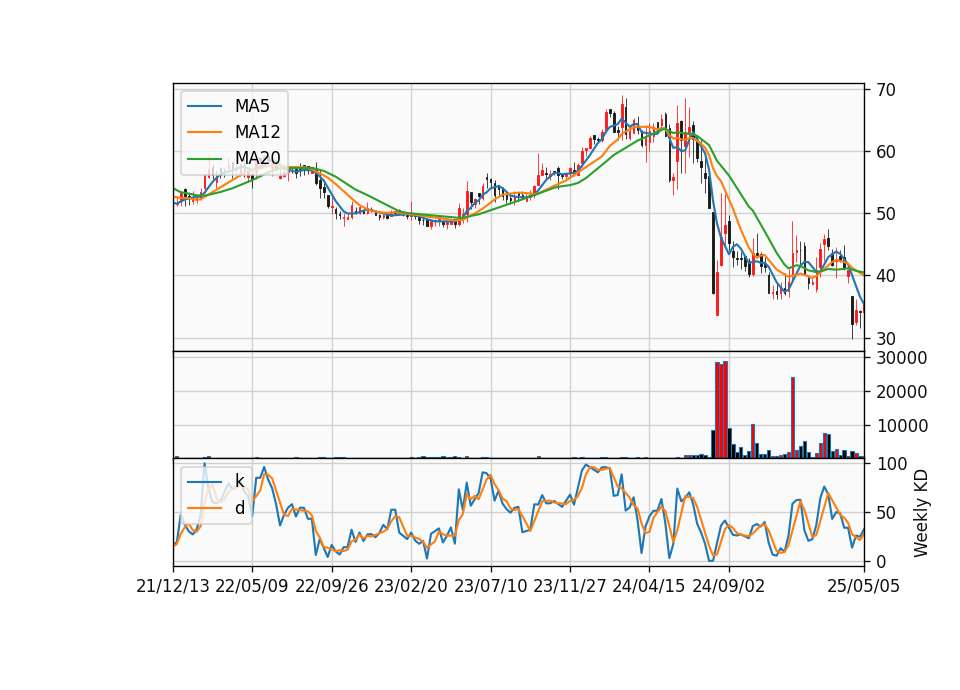
Task: Click the 21/12/13 date tick label
Action: coord(173,586)
